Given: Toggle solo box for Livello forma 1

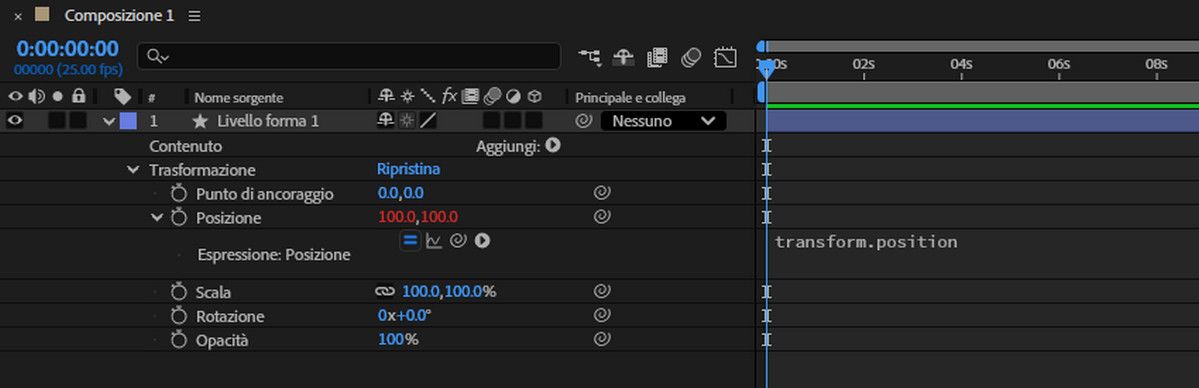Looking at the screenshot, I should click(x=57, y=120).
